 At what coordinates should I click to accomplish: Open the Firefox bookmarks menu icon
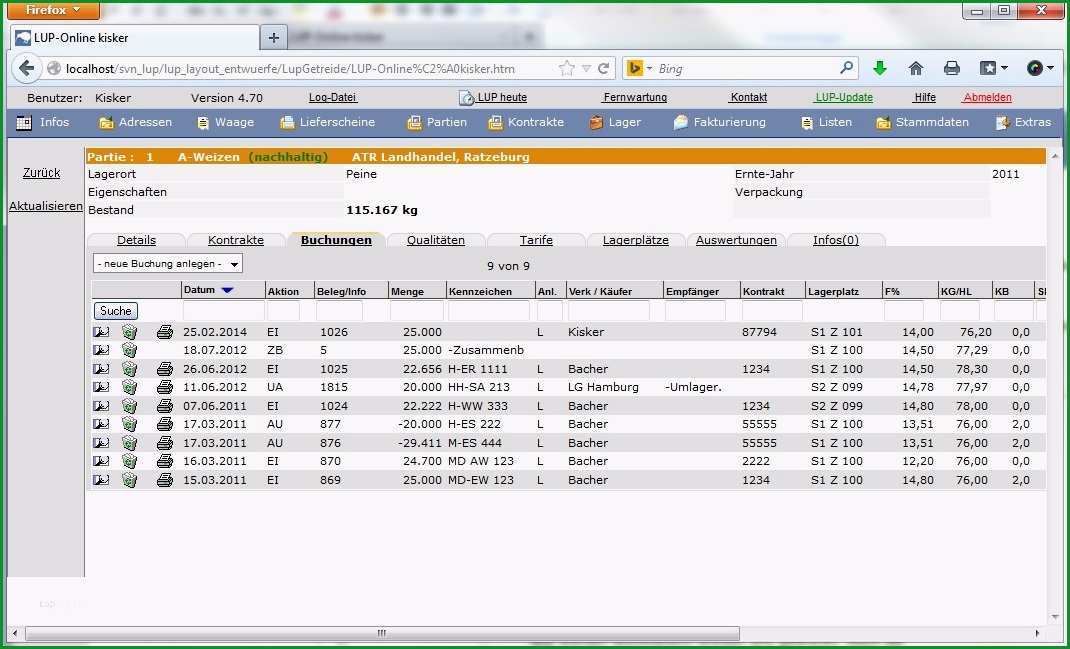tap(994, 68)
